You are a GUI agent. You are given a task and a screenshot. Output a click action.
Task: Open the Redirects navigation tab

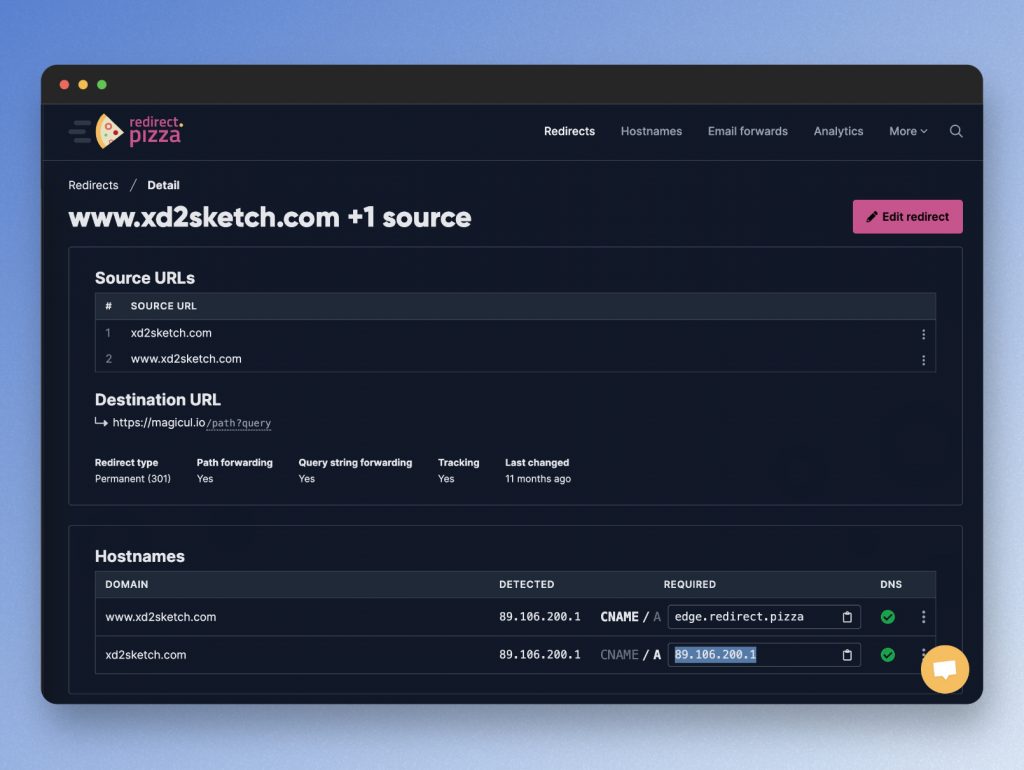click(569, 131)
